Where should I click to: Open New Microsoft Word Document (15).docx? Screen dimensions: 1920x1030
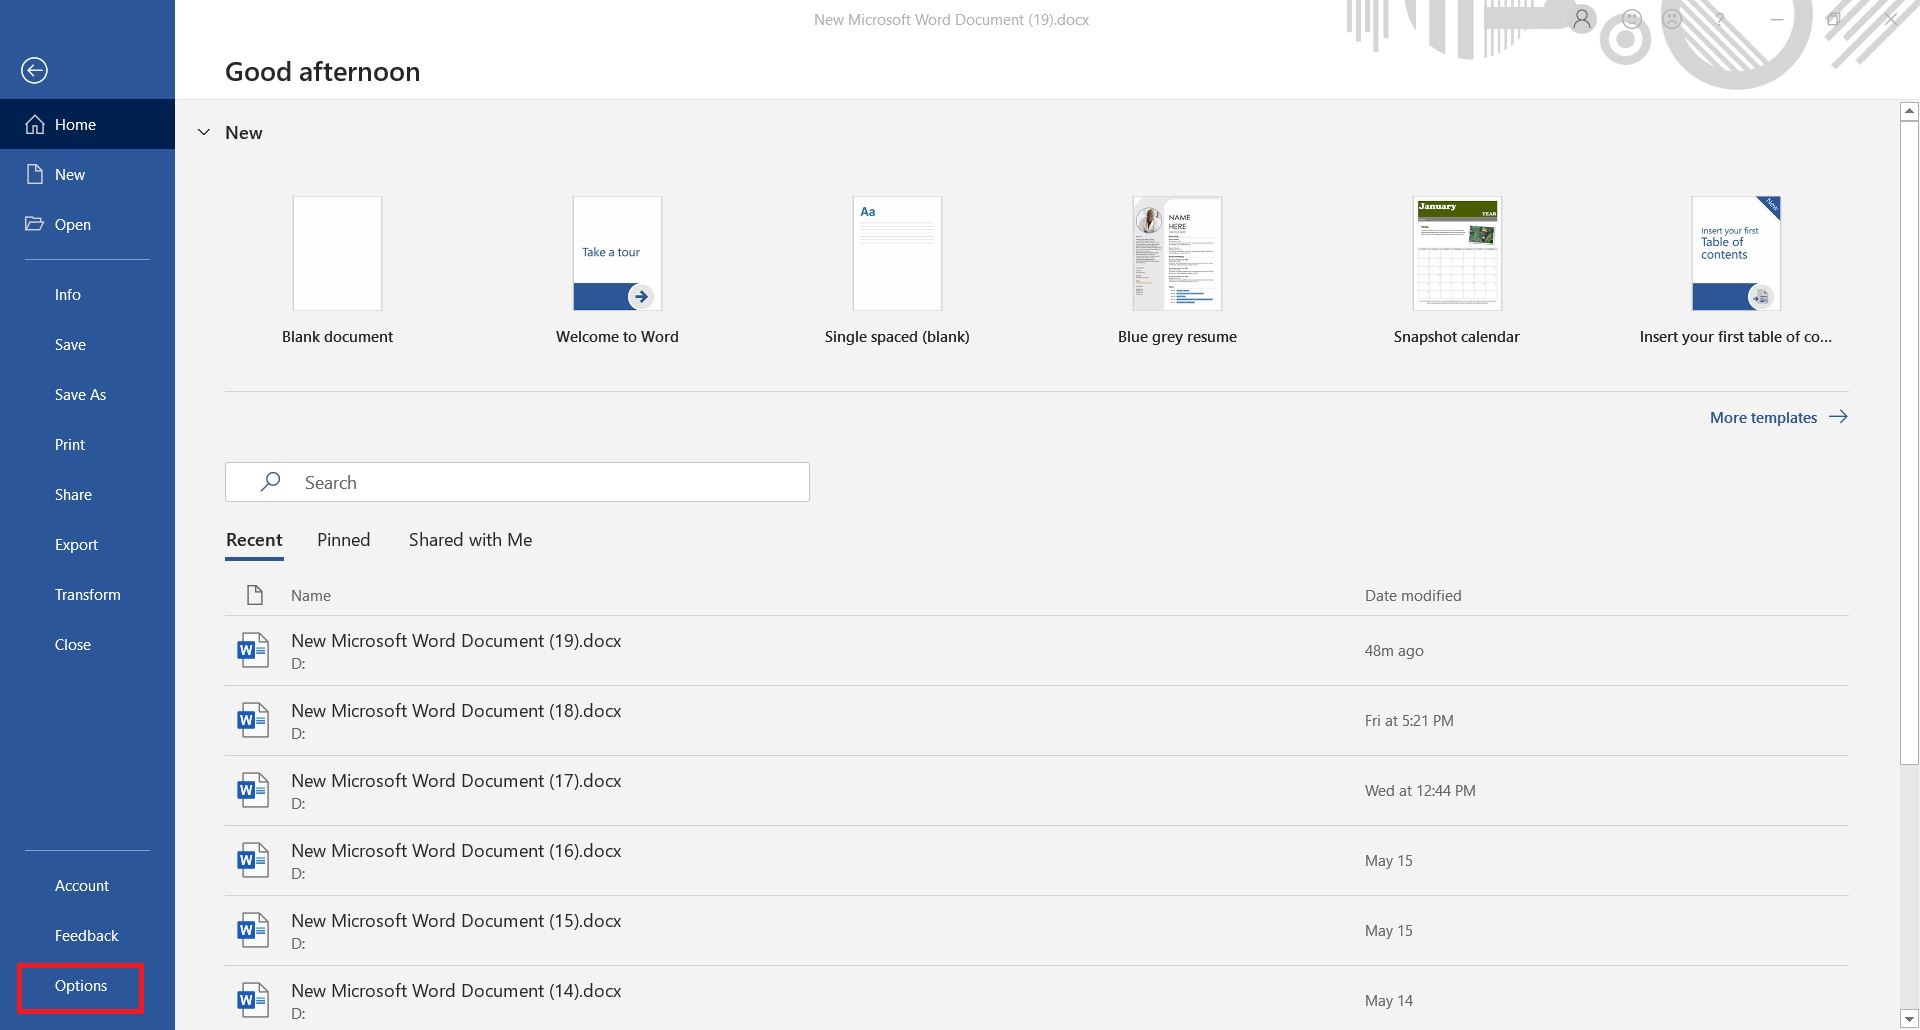click(1037, 930)
